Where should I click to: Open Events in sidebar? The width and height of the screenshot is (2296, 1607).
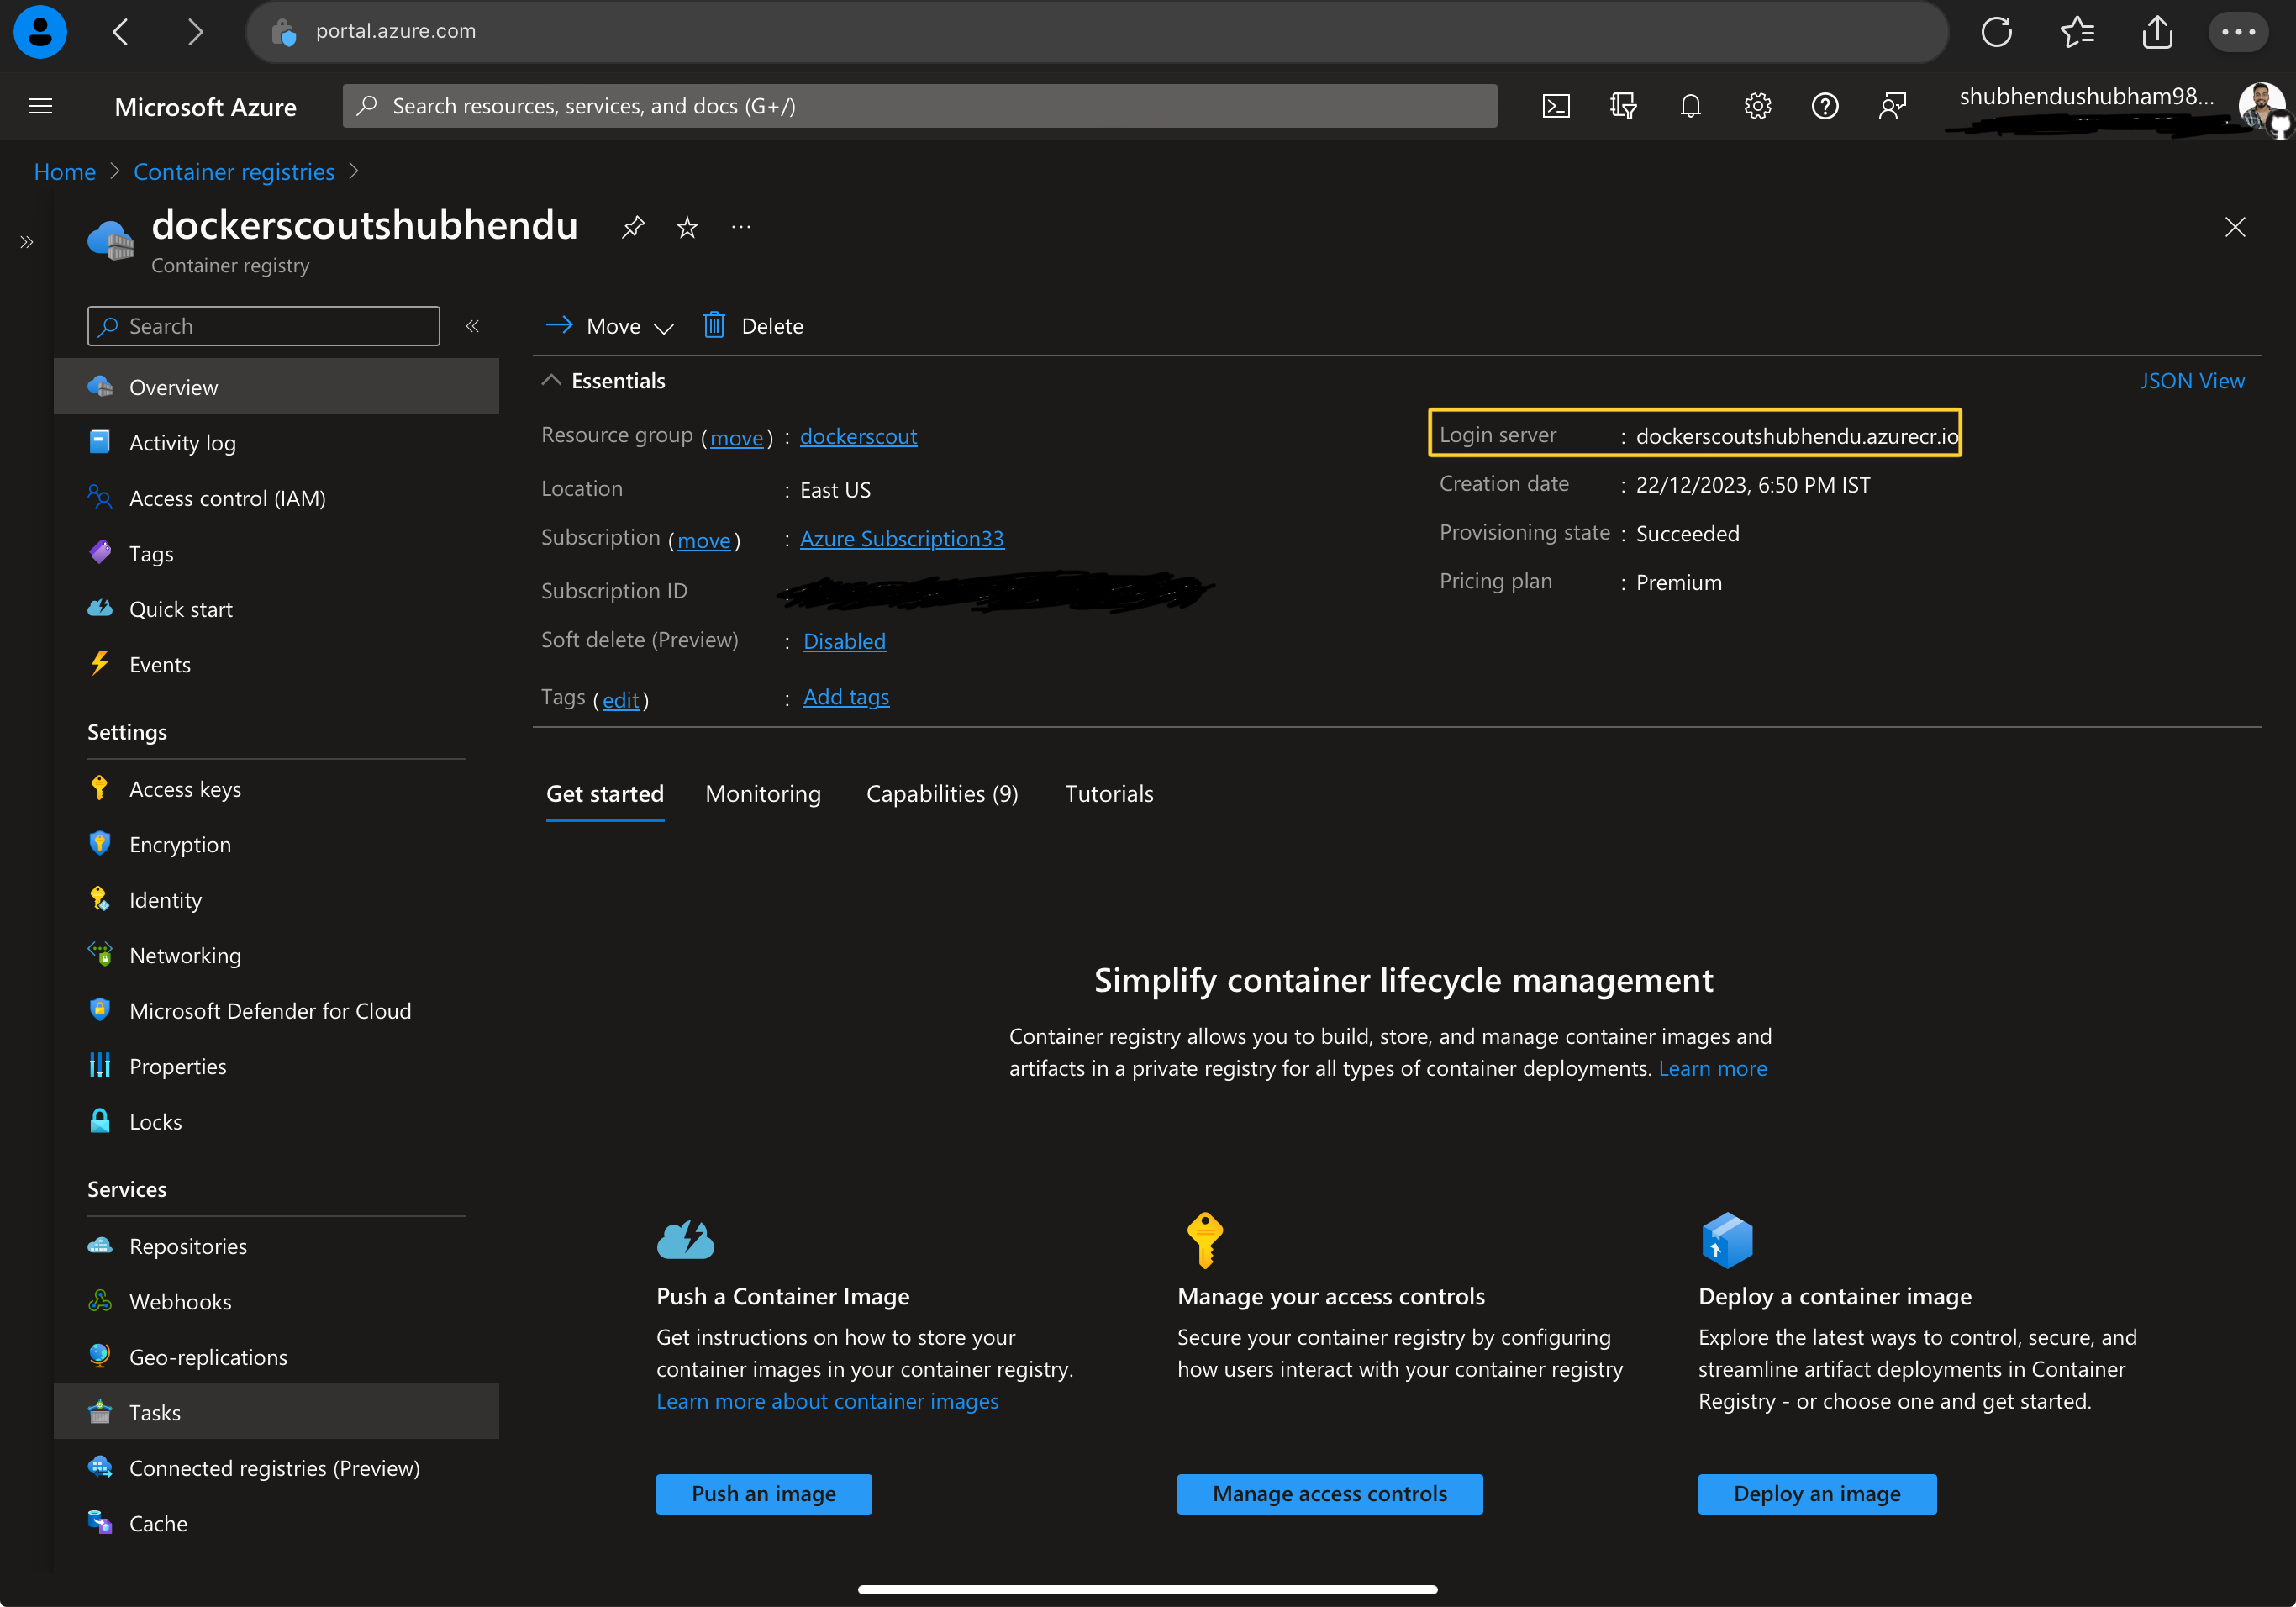pyautogui.click(x=276, y=664)
